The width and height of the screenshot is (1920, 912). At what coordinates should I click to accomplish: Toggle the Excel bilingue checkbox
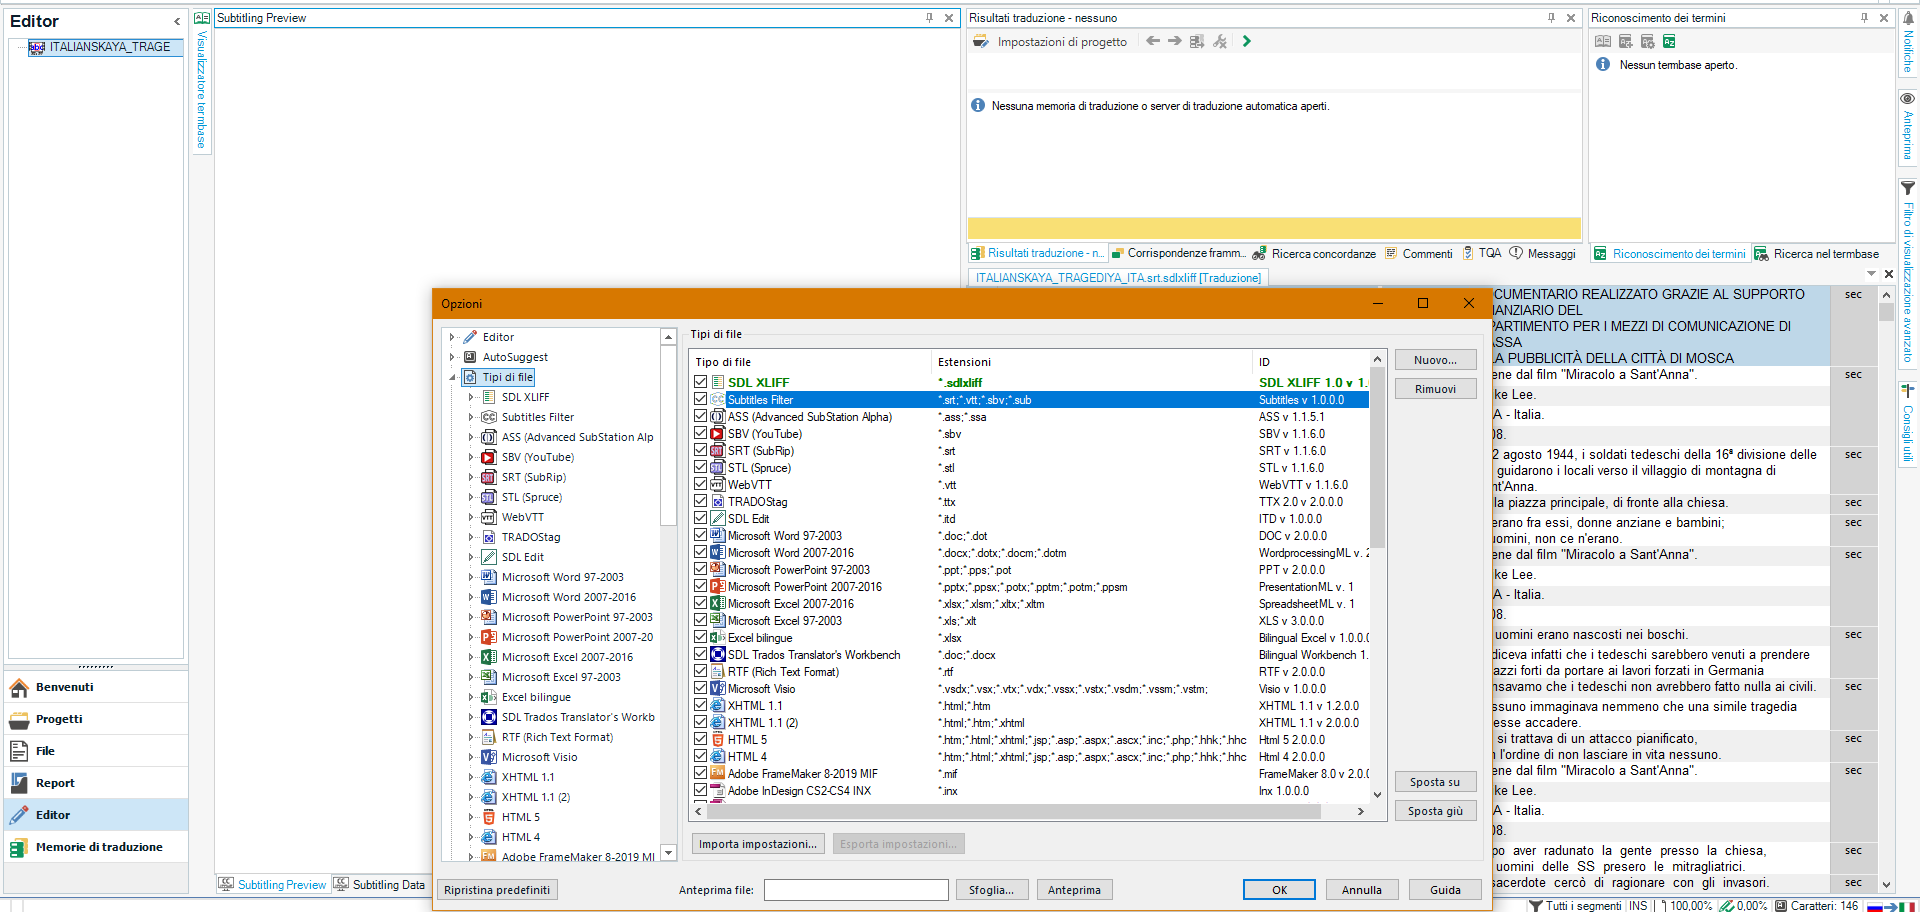pyautogui.click(x=701, y=637)
